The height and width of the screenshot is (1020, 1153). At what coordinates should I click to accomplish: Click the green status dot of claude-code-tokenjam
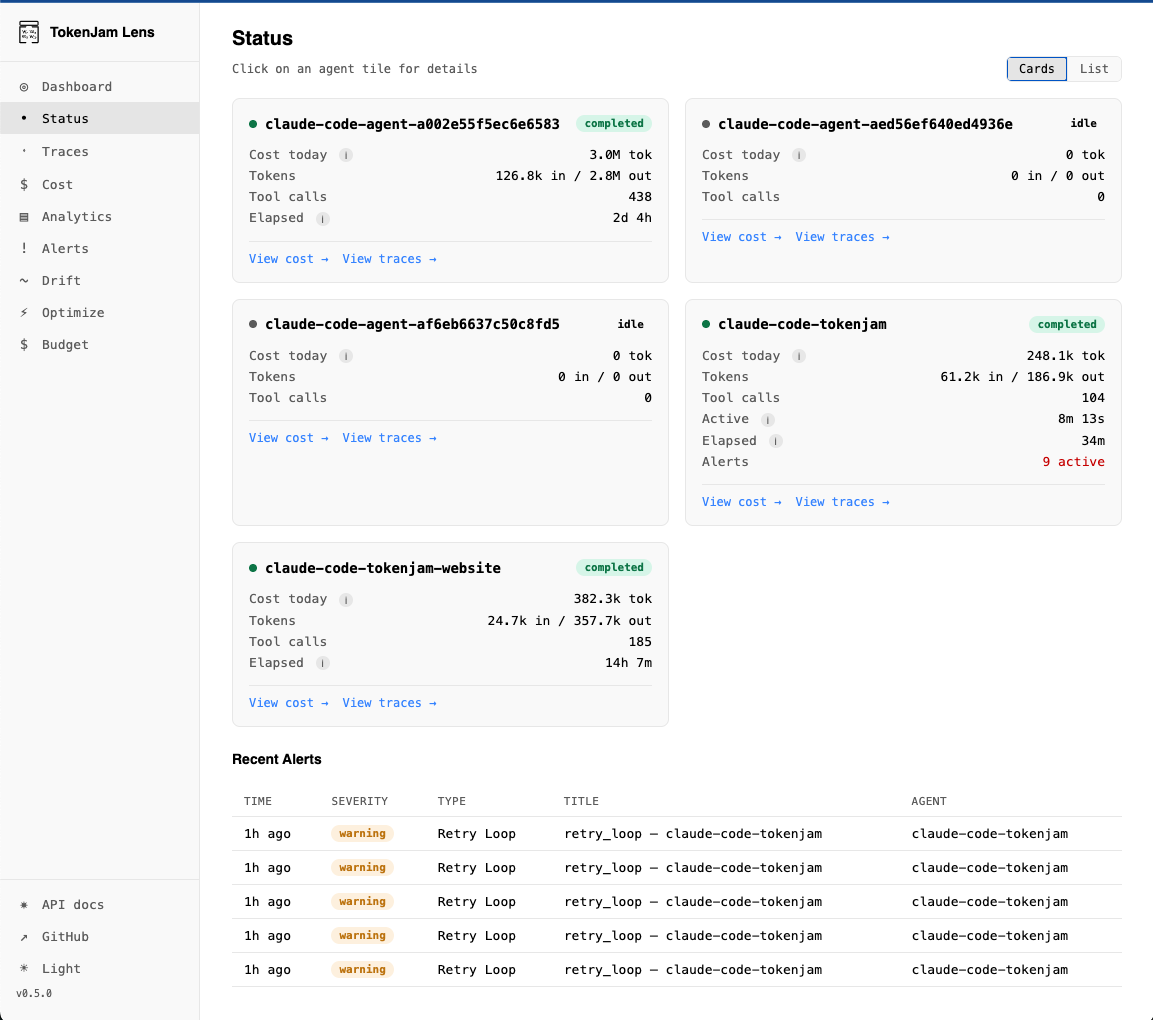pyautogui.click(x=706, y=324)
